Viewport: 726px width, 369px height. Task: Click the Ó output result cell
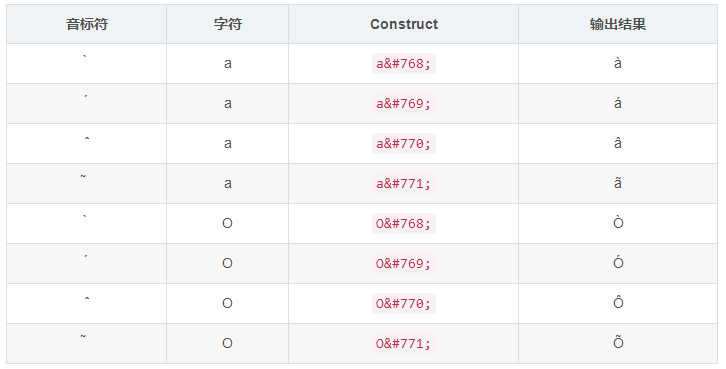click(618, 263)
